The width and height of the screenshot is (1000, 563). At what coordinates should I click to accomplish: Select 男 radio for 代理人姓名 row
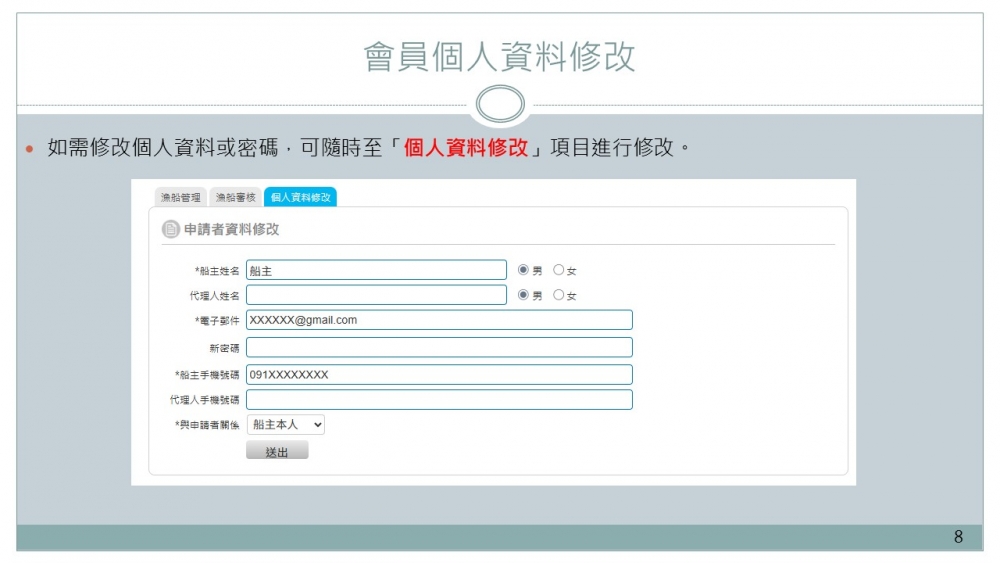[523, 295]
